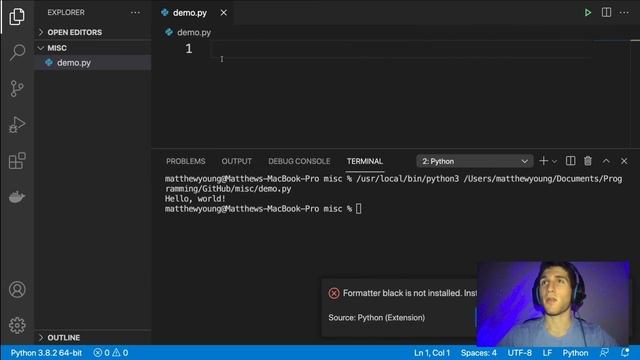The image size is (640, 360).
Task: Select the demo.py editor tab
Action: (193, 13)
